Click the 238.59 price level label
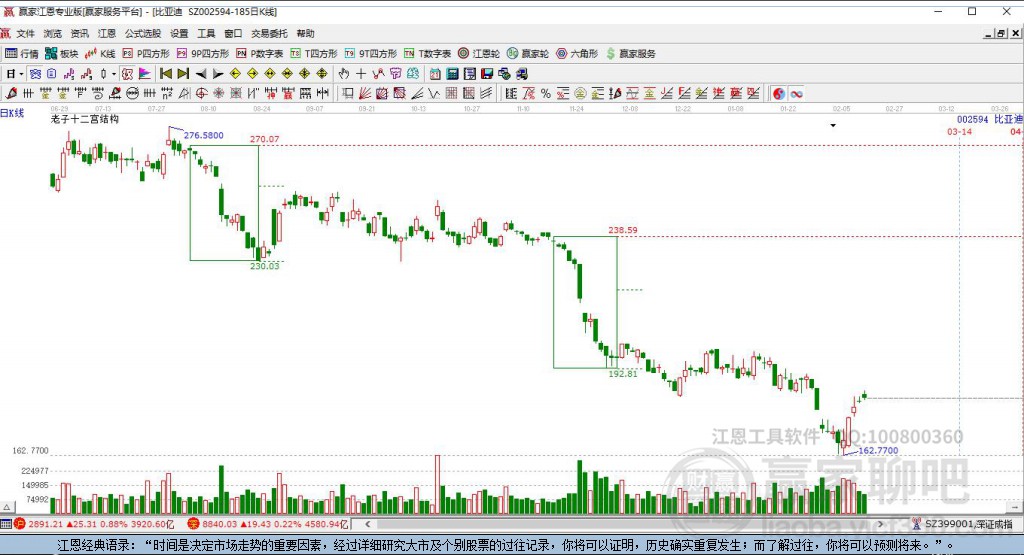This screenshot has width=1024, height=555. click(x=623, y=230)
